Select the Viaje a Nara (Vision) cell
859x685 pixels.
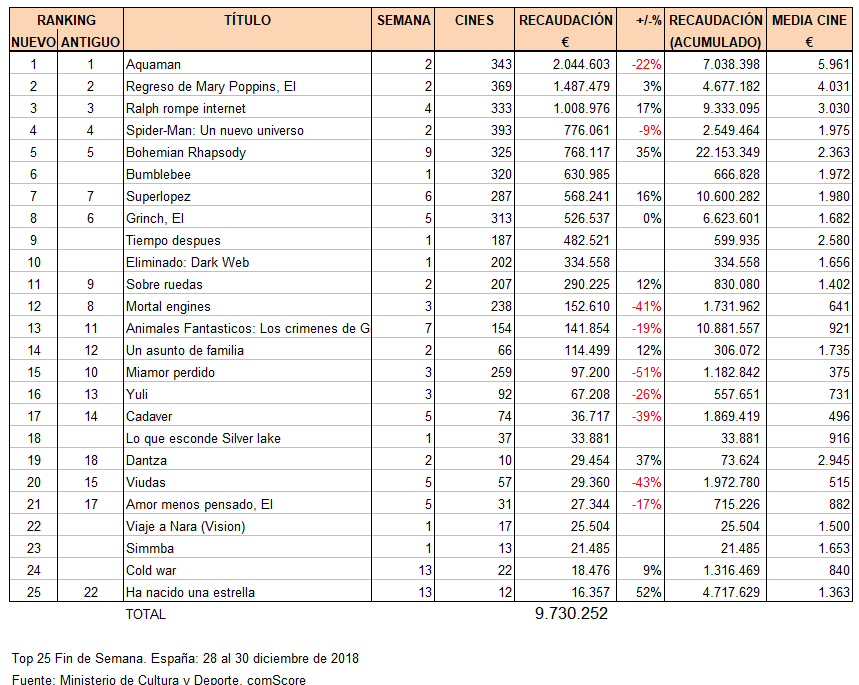185,527
